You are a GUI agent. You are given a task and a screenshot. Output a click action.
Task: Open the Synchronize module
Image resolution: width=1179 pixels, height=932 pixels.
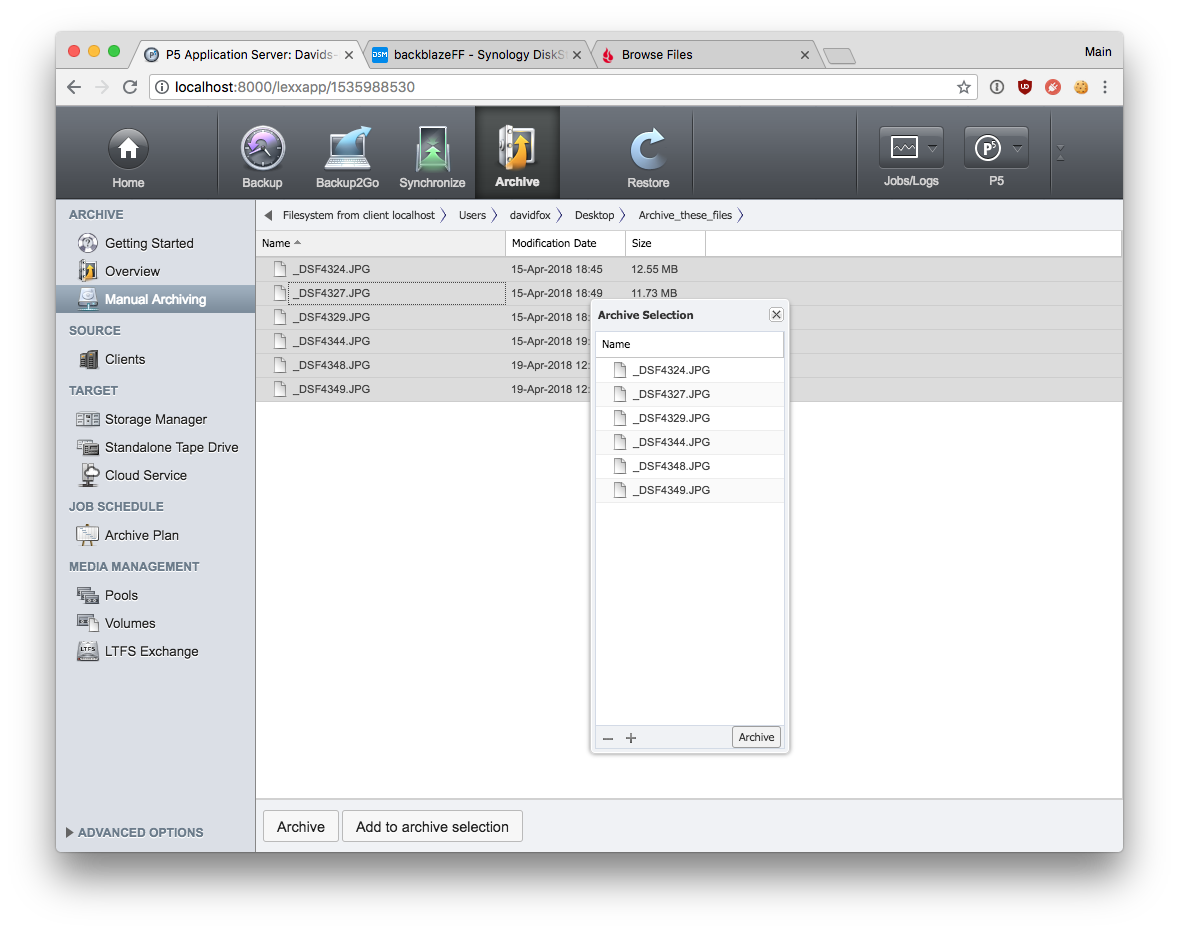[x=432, y=157]
